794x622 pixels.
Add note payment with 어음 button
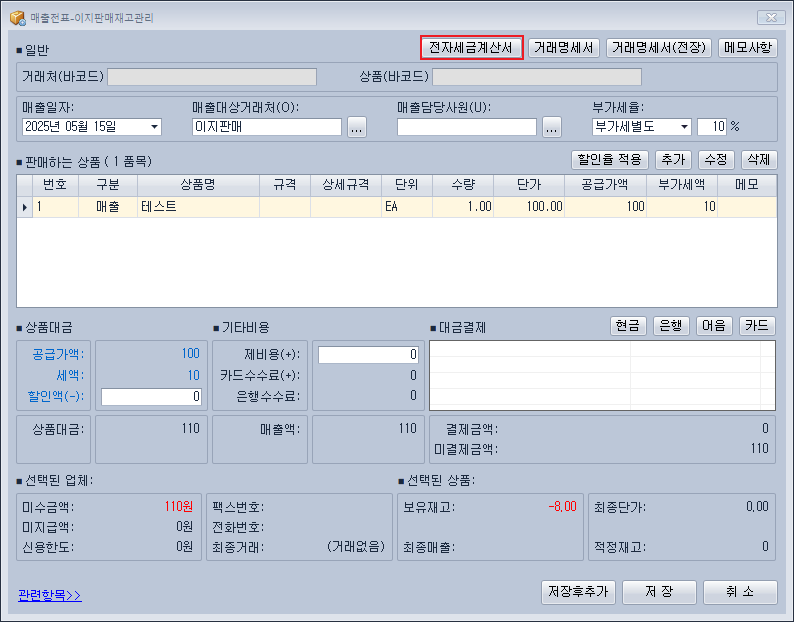[714, 326]
